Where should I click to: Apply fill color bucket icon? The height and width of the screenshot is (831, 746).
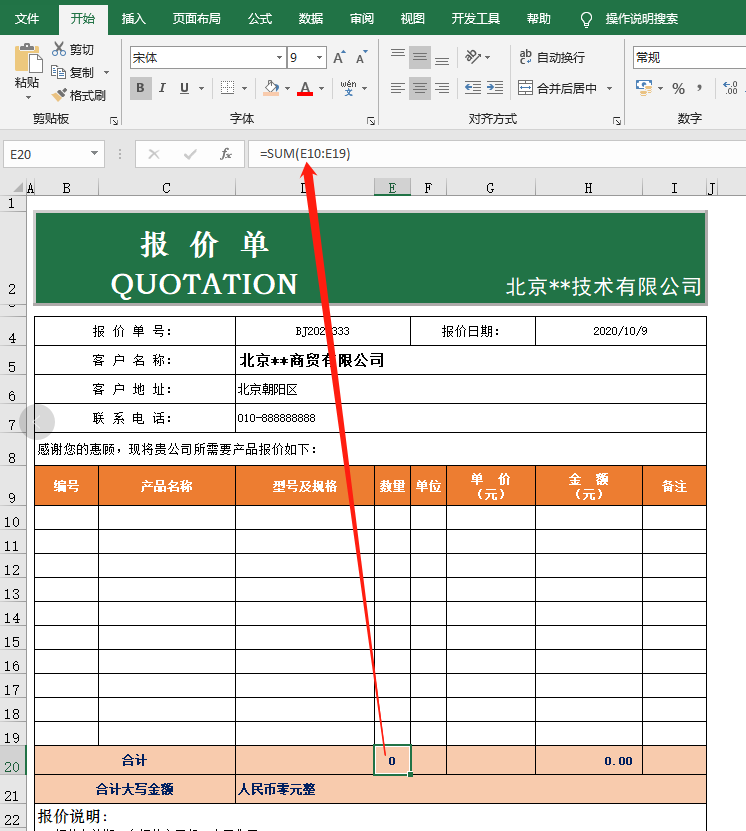point(271,87)
